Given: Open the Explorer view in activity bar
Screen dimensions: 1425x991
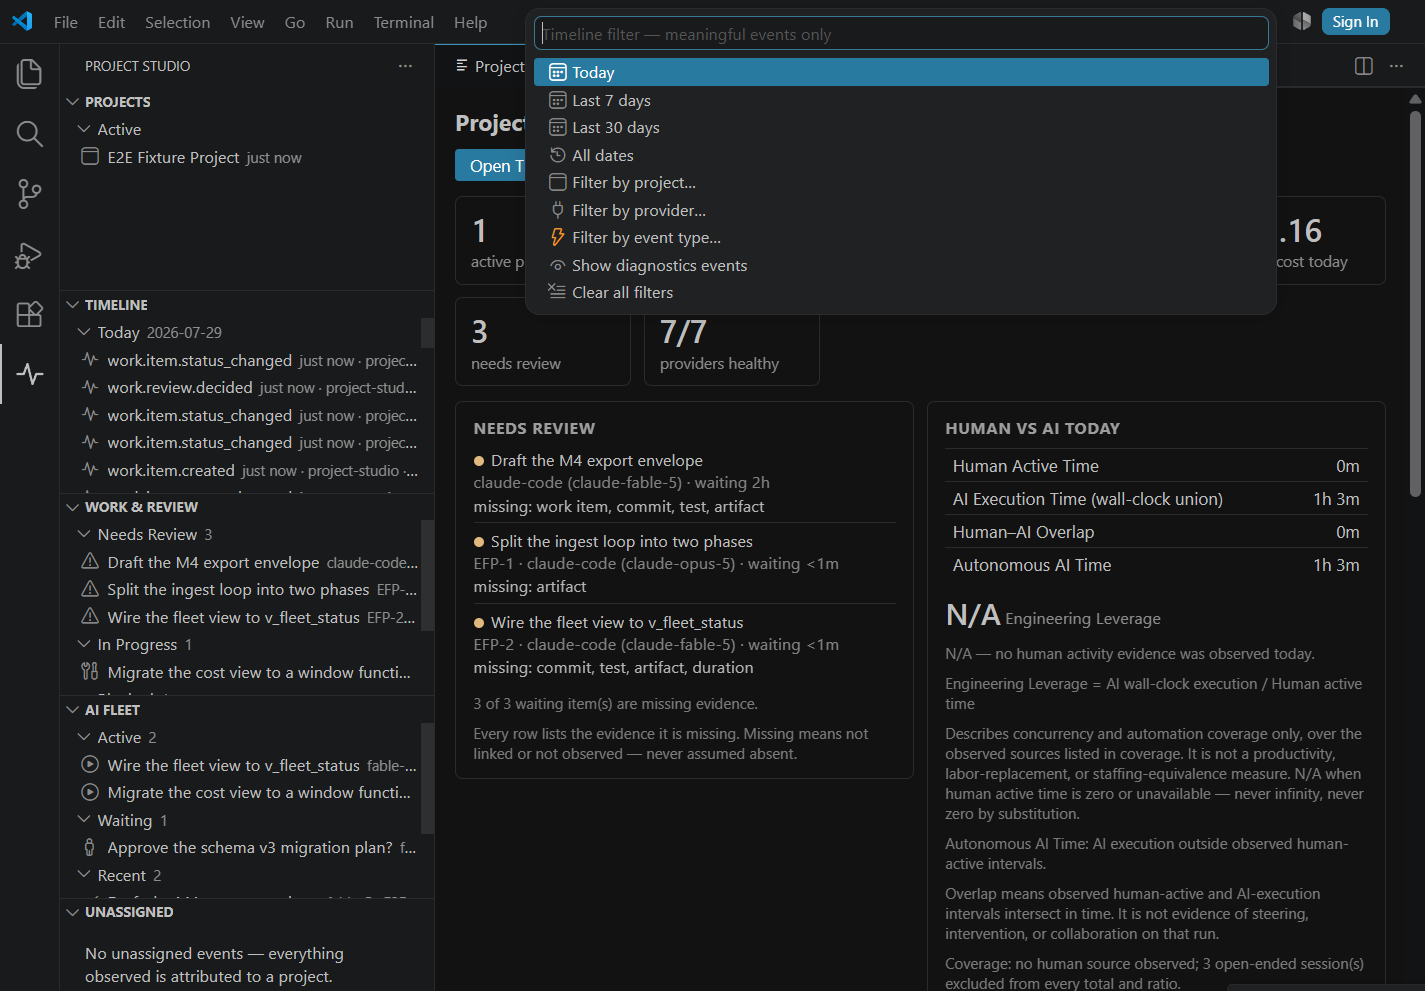Looking at the screenshot, I should click(x=30, y=73).
